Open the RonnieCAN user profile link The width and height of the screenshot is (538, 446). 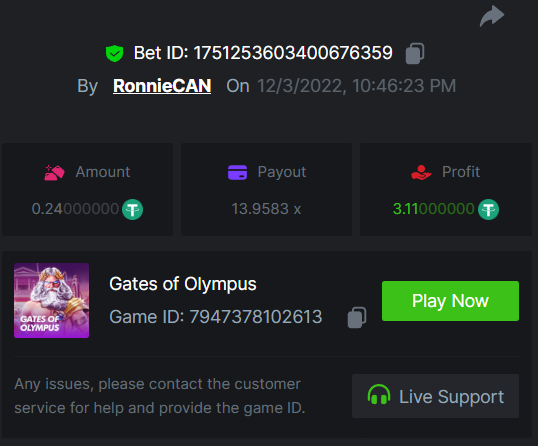(x=162, y=86)
